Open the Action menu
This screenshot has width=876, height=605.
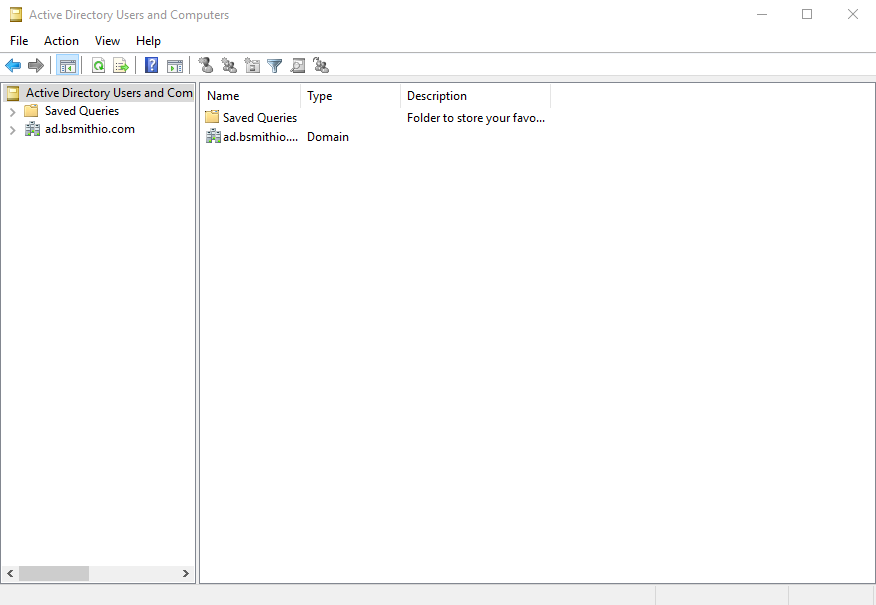[61, 41]
